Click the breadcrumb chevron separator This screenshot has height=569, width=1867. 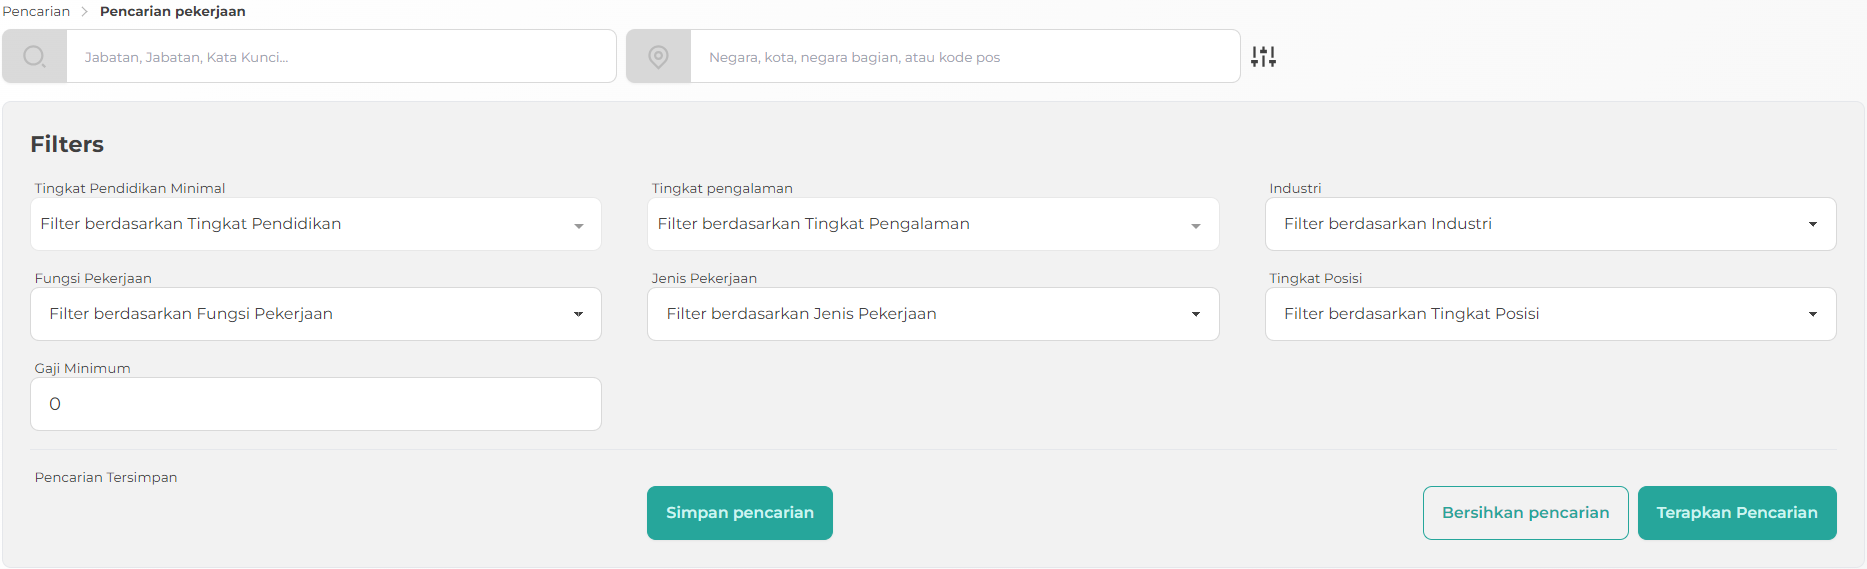click(x=84, y=12)
